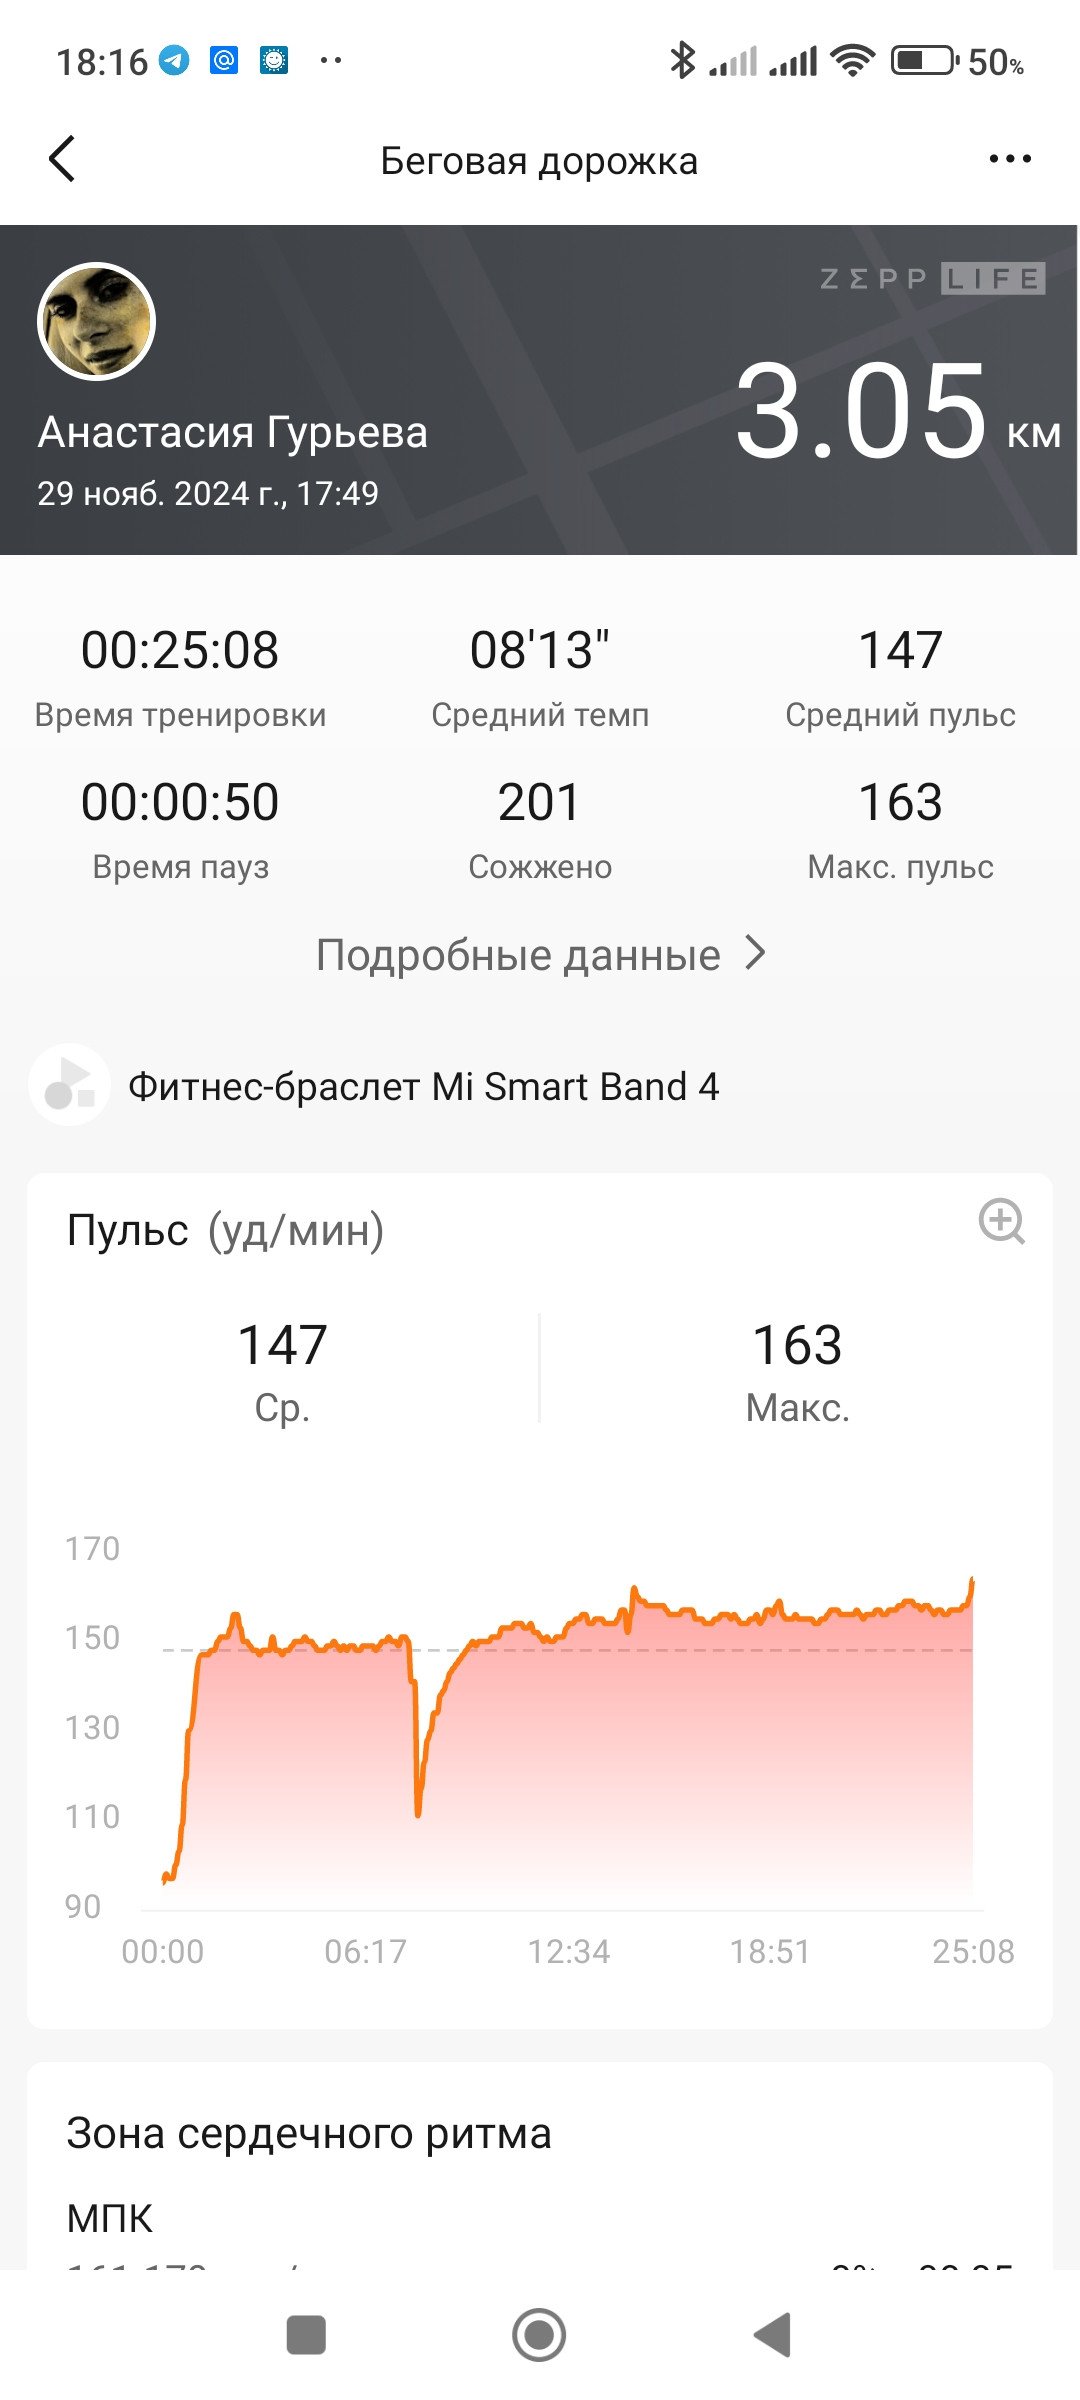Screen dimensions: 1080x2400
Task: Tap the user profile avatar
Action: pyautogui.click(x=96, y=321)
